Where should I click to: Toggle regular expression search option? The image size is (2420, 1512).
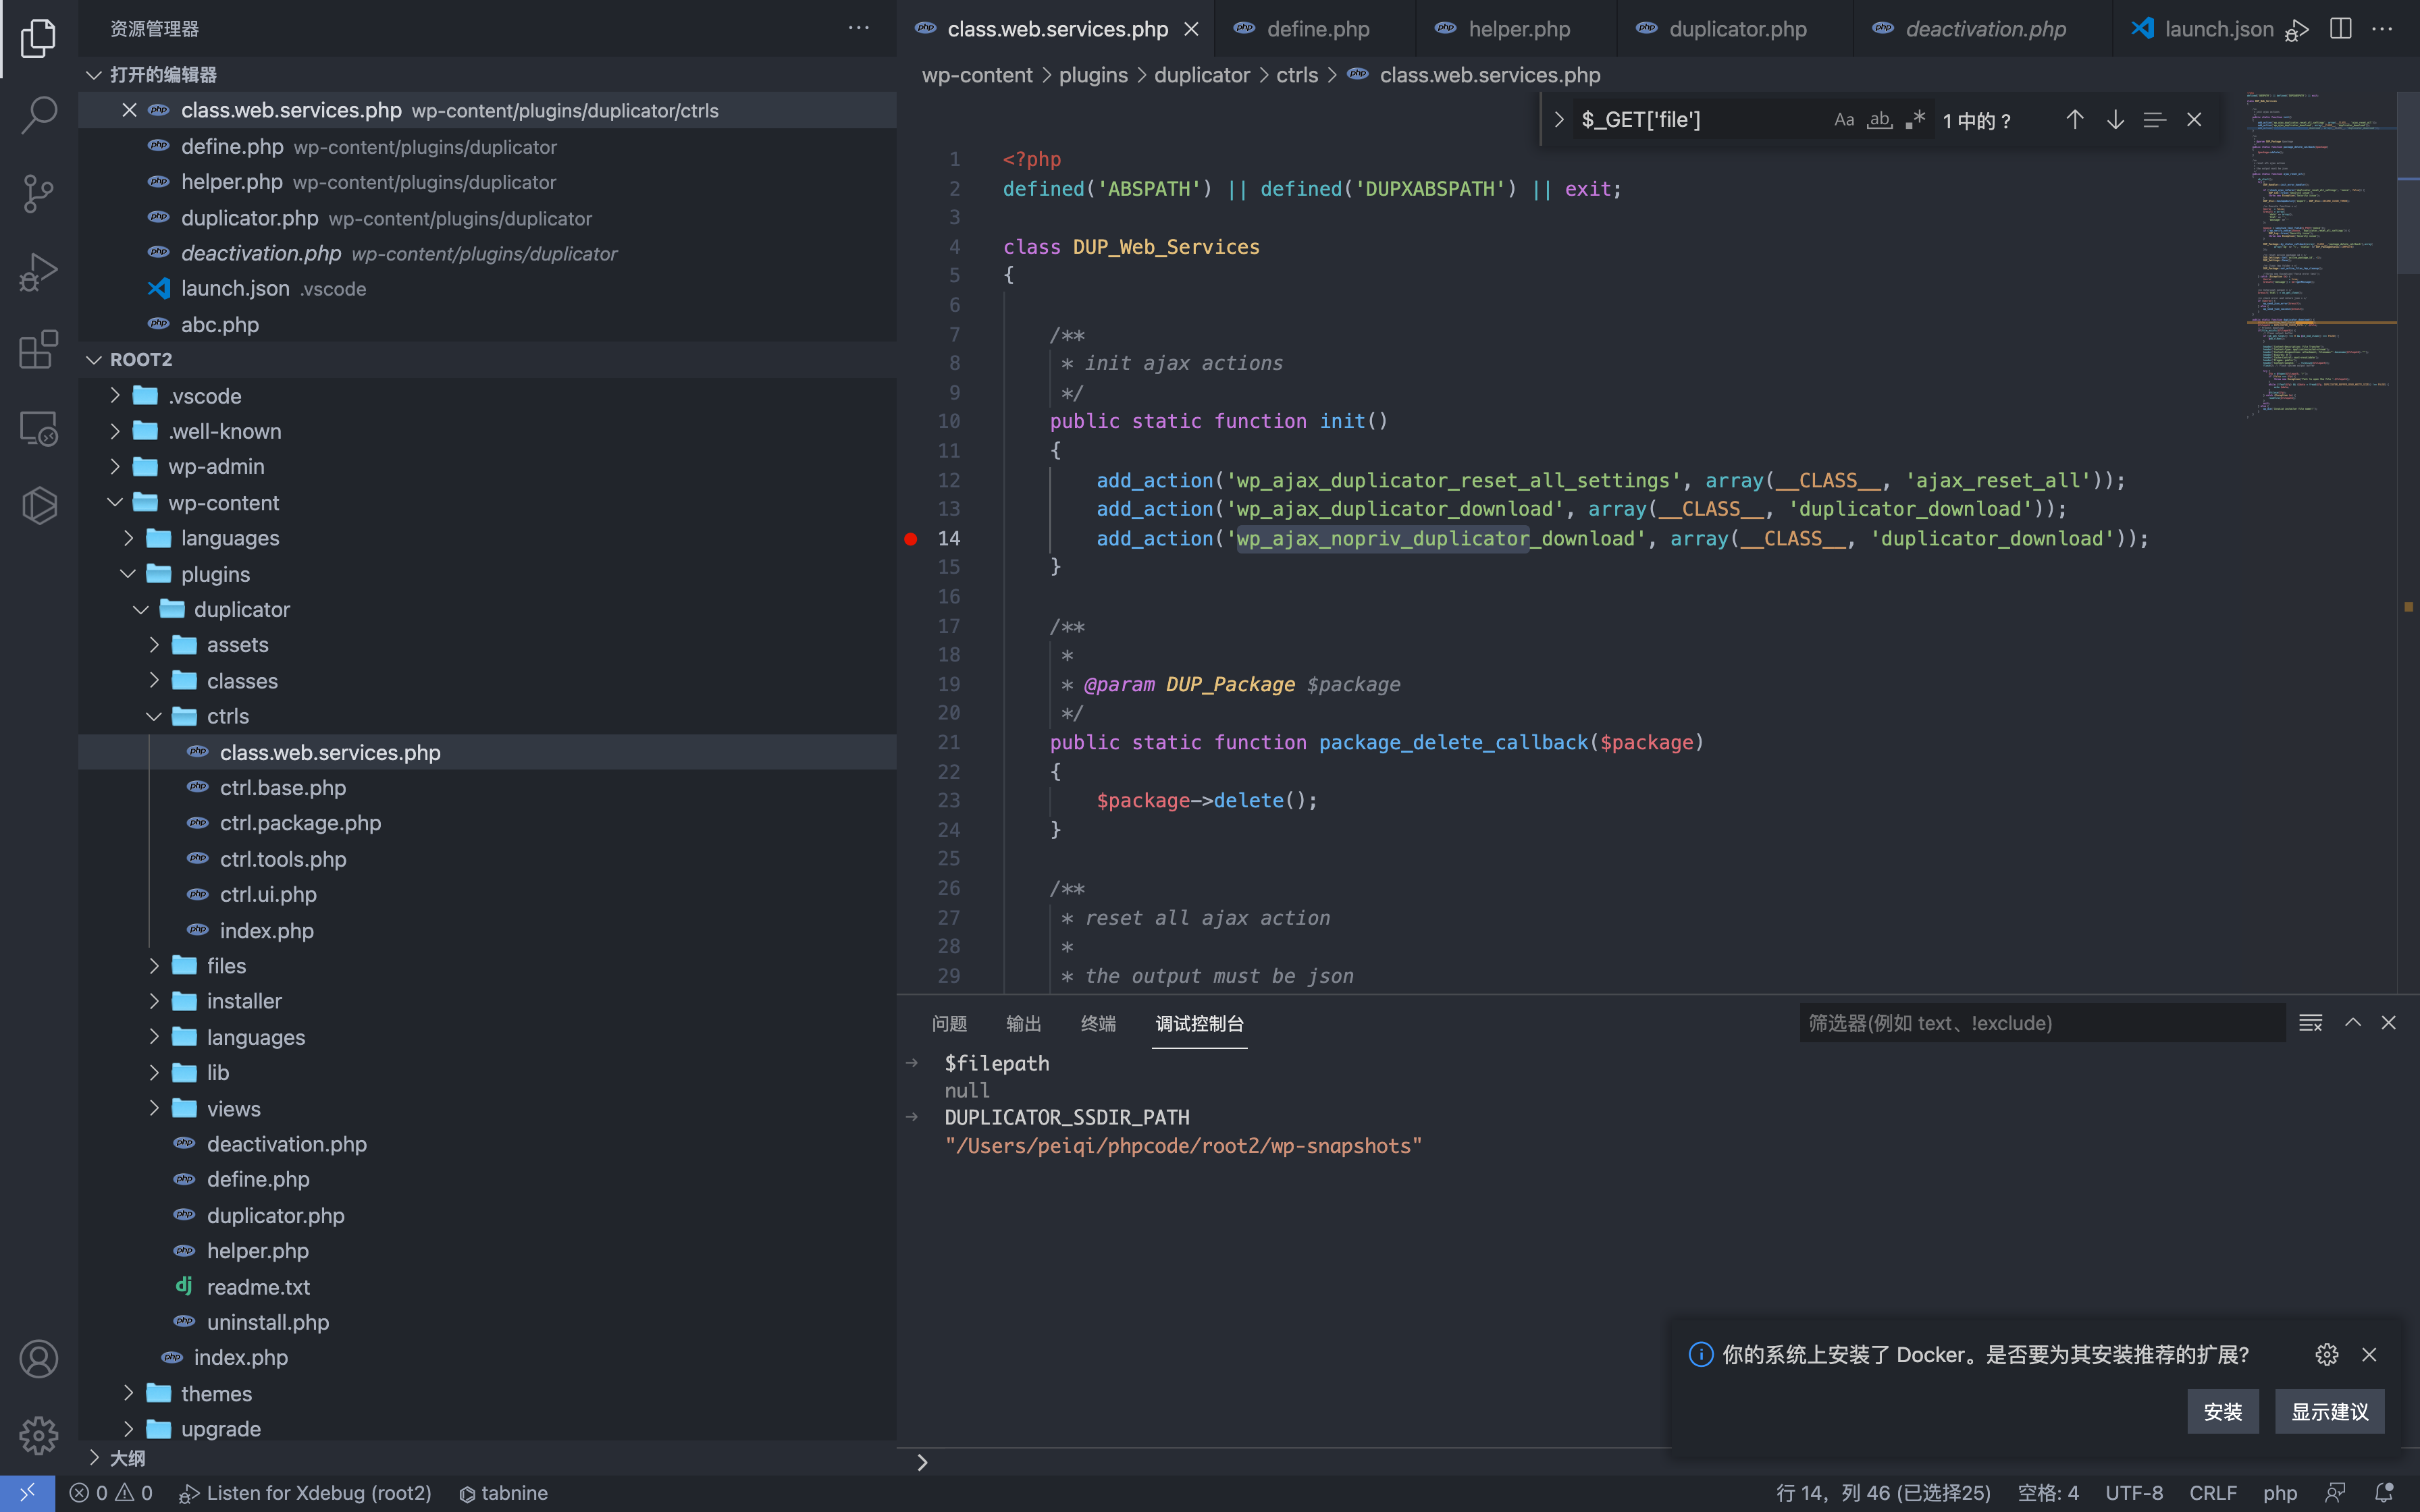pyautogui.click(x=1915, y=120)
